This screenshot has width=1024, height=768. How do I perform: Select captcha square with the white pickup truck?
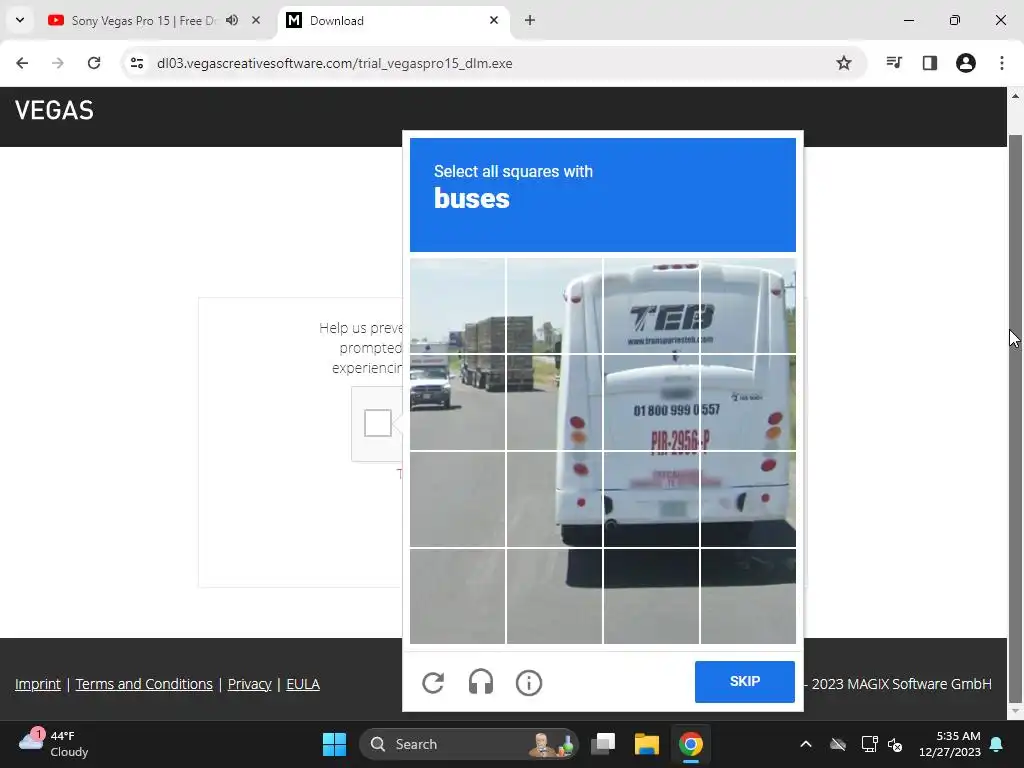pyautogui.click(x=457, y=402)
